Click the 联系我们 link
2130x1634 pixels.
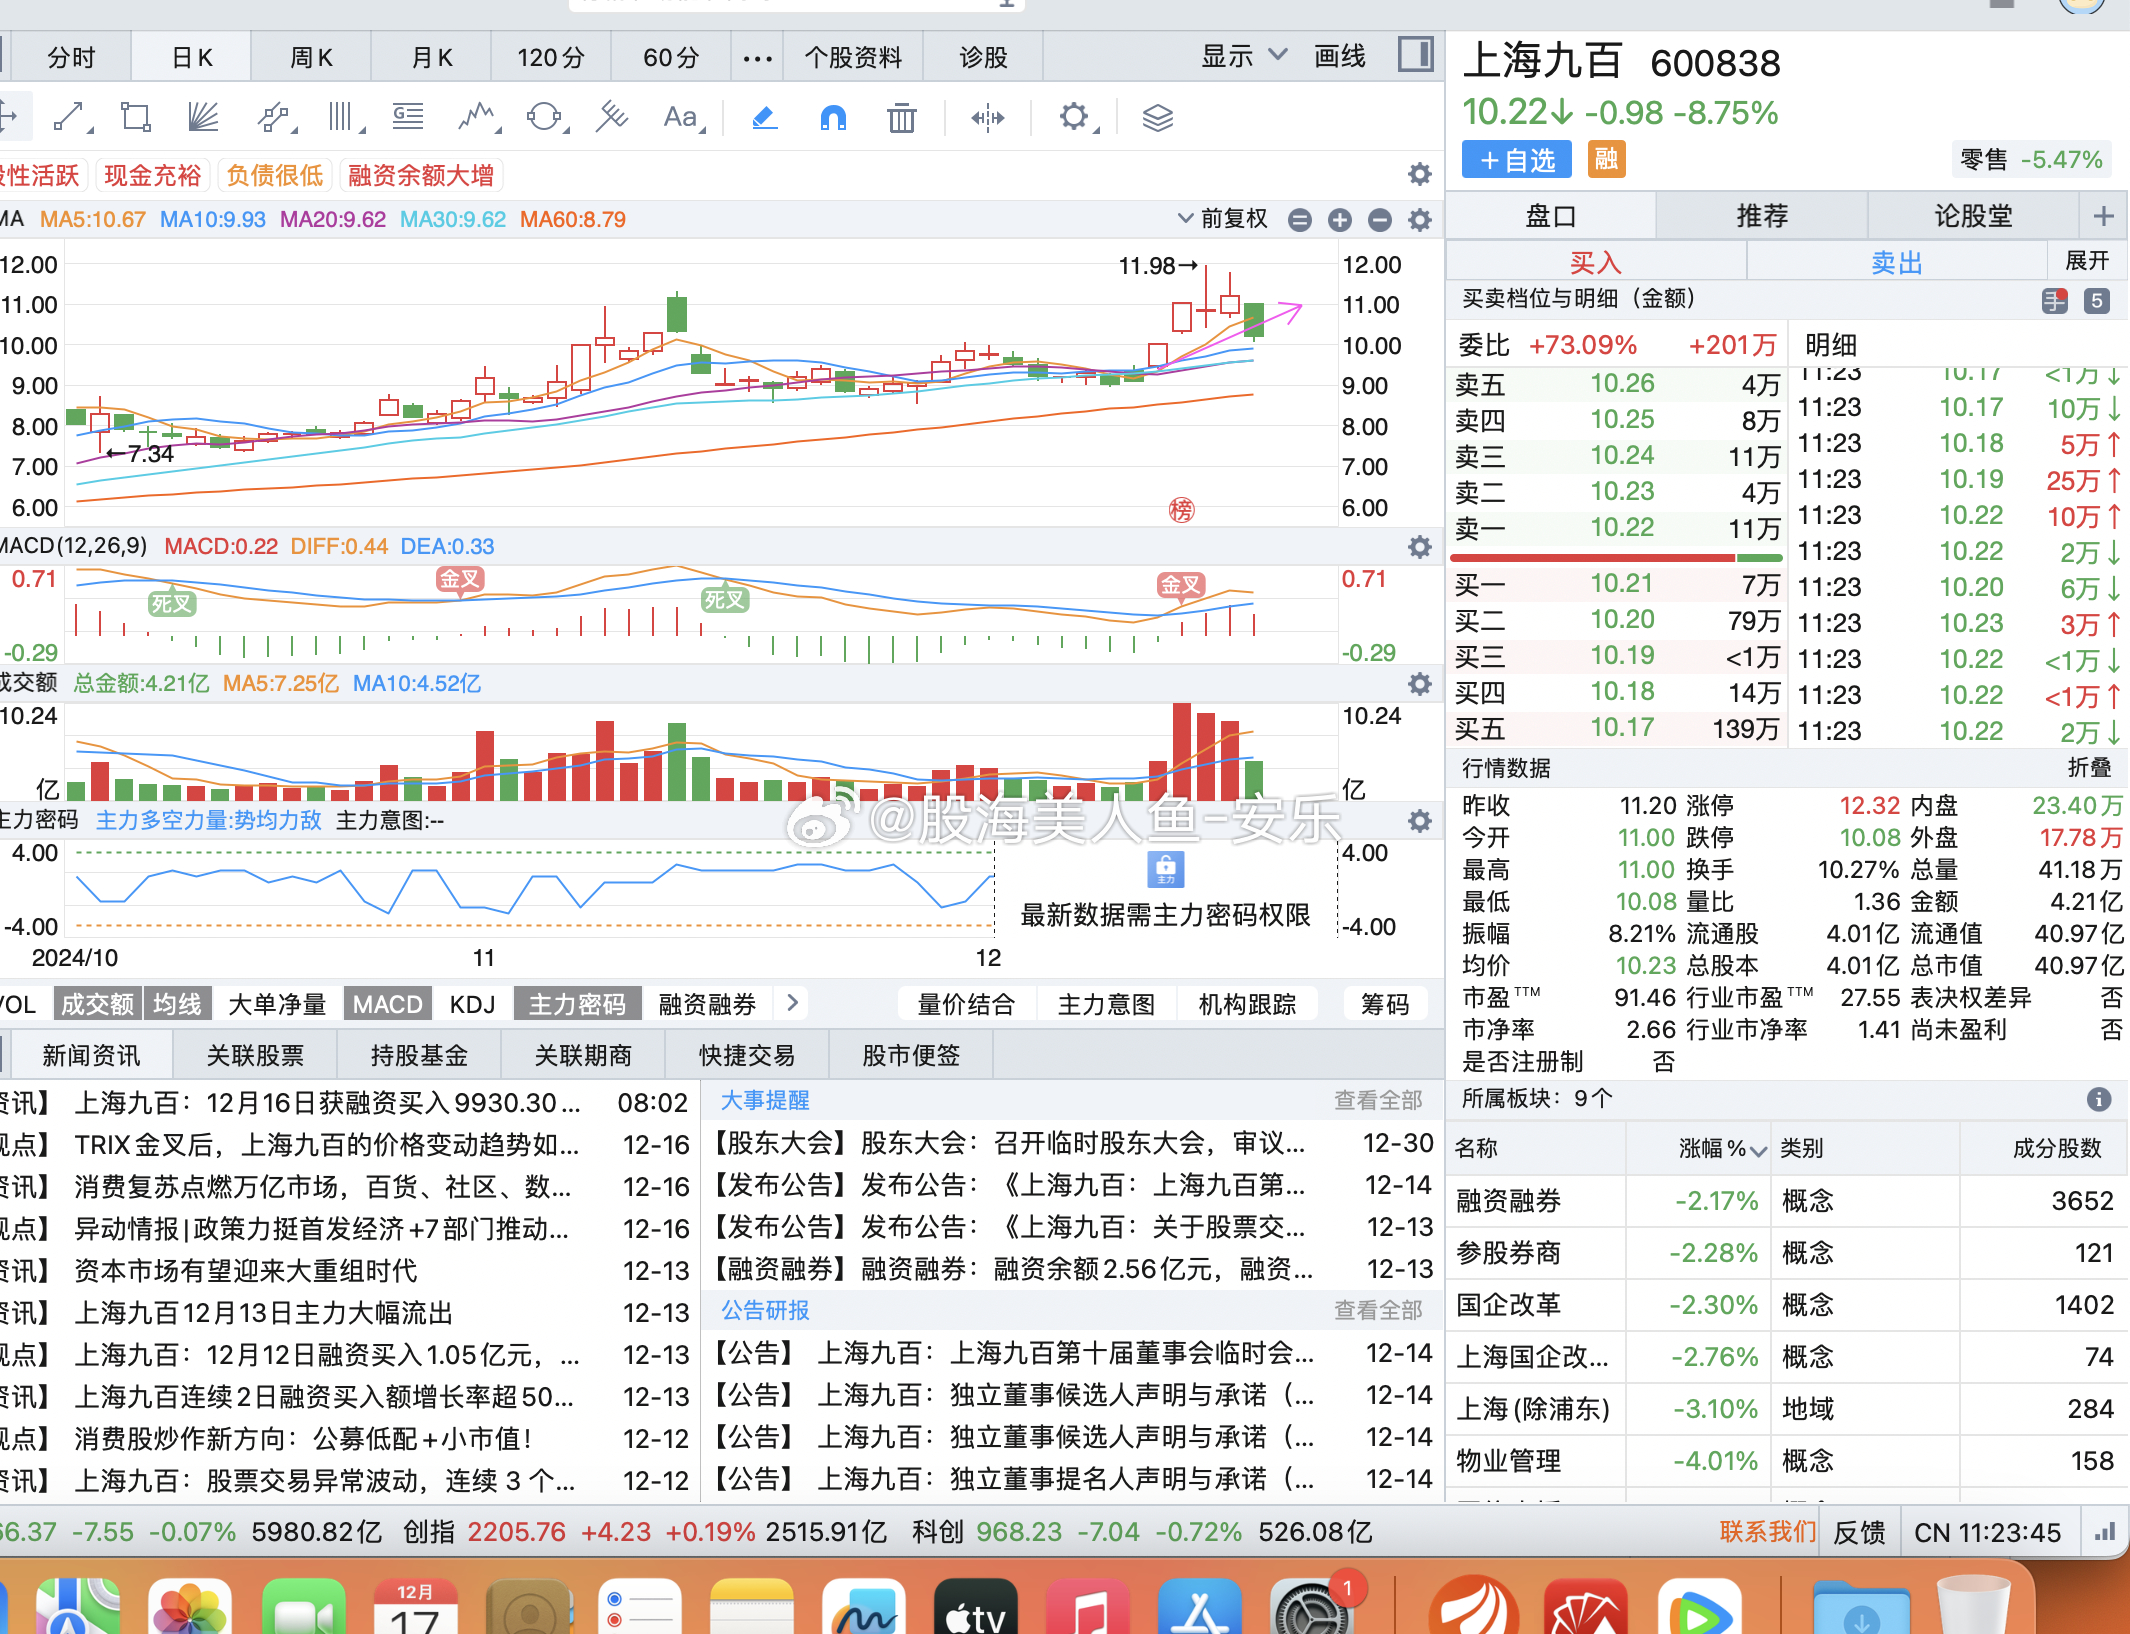pyautogui.click(x=1768, y=1531)
